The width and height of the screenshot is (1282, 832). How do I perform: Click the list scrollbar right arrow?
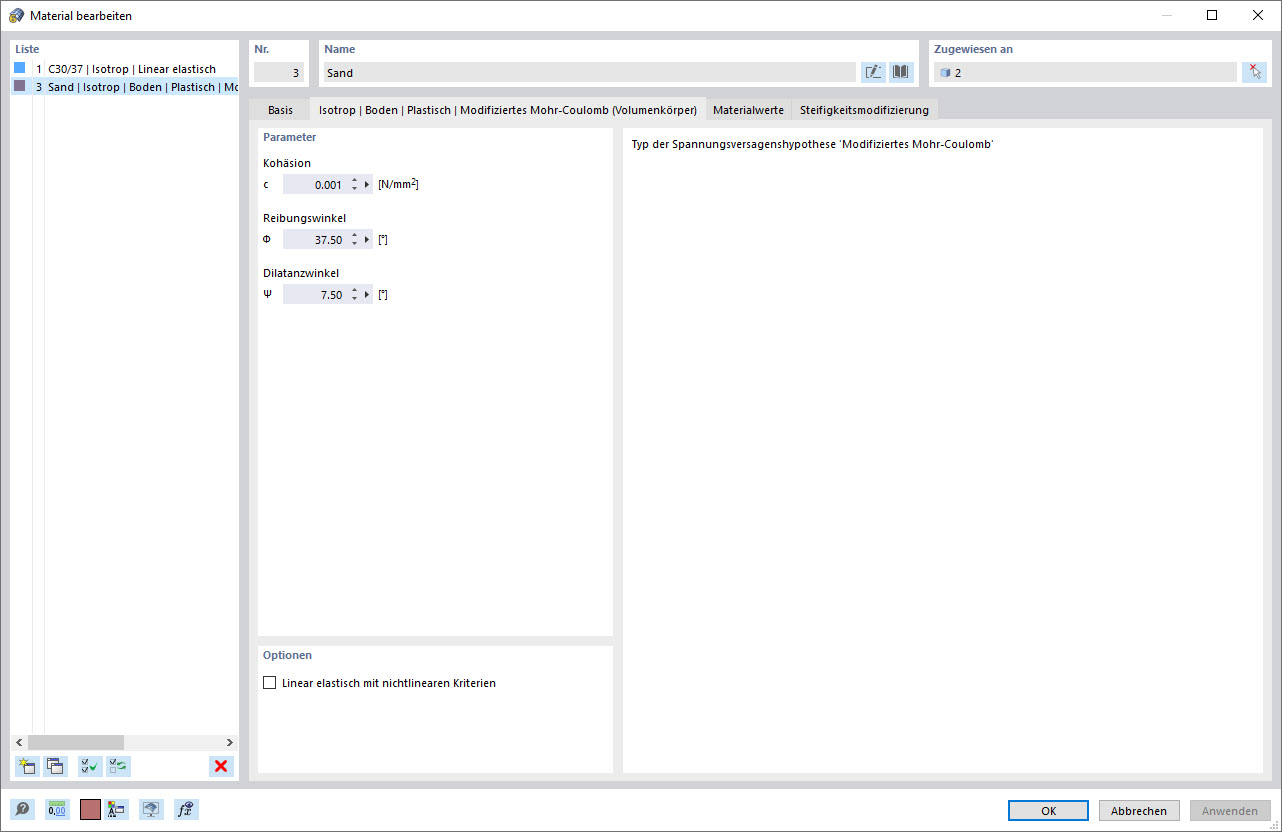pyautogui.click(x=230, y=743)
